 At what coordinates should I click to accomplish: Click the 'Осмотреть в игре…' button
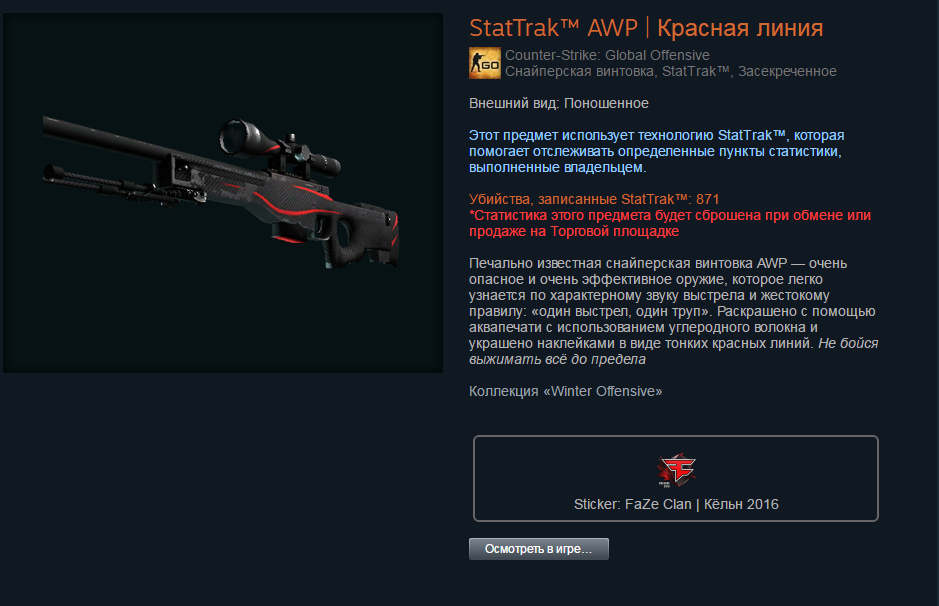[538, 549]
